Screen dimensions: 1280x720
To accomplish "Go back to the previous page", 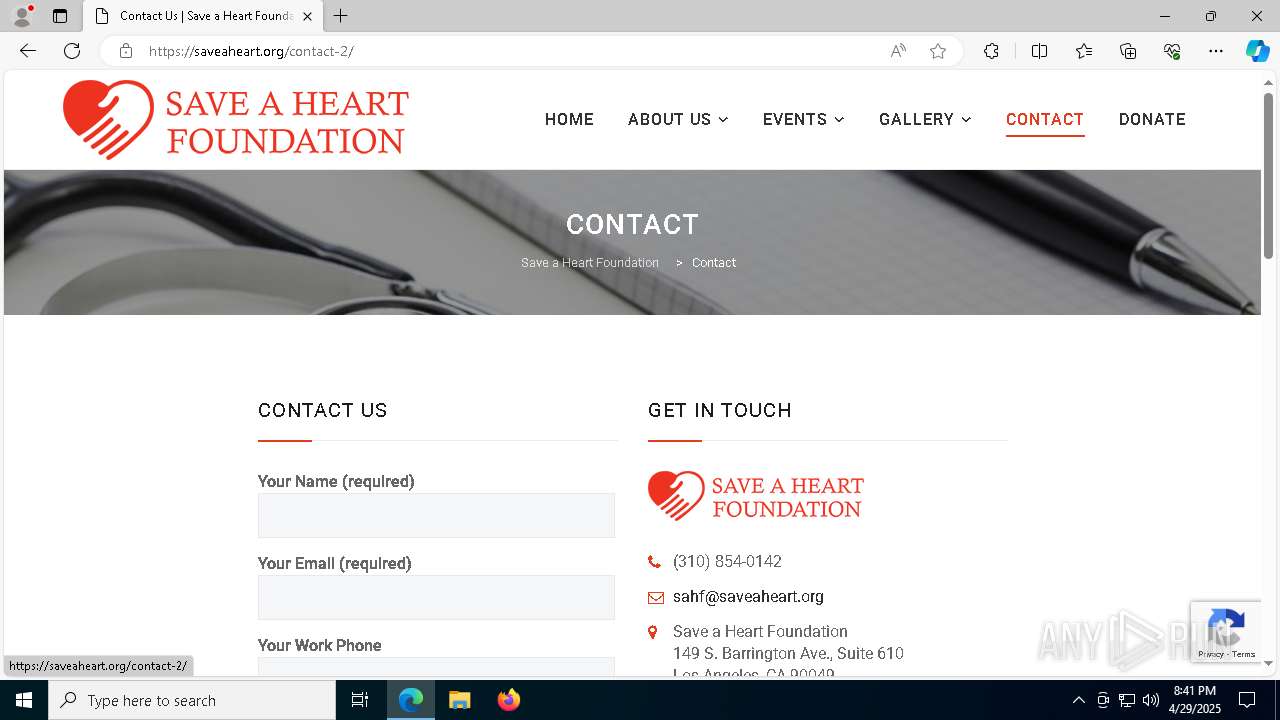I will (28, 51).
